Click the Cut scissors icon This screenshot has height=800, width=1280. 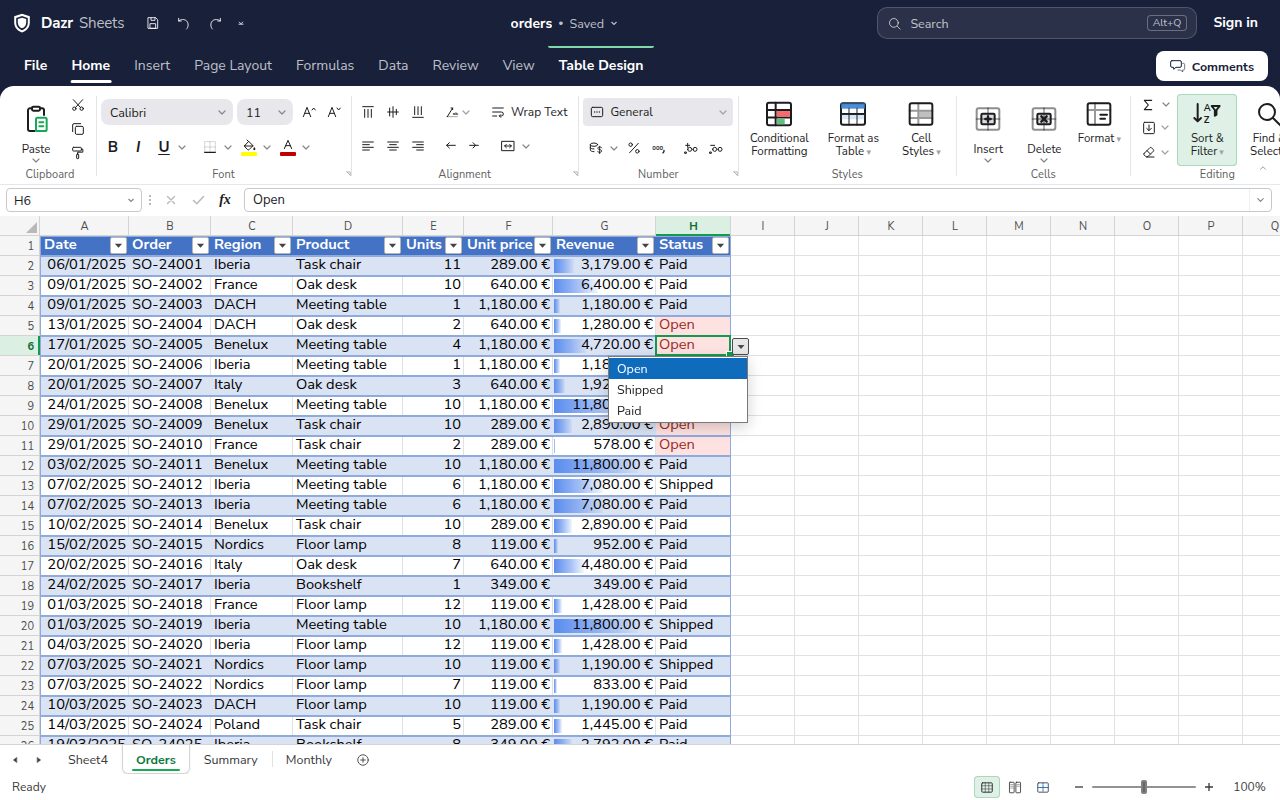click(78, 105)
